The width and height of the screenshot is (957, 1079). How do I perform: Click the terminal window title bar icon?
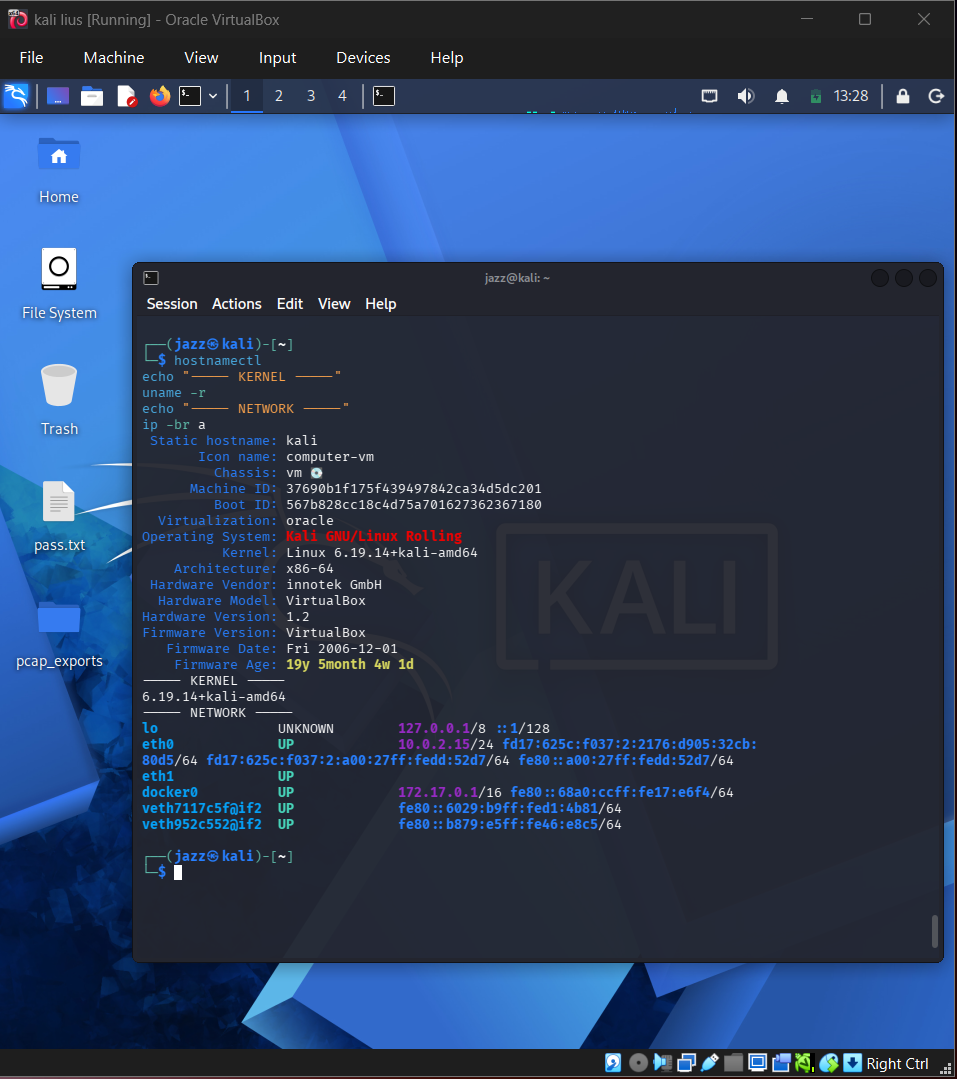pos(151,278)
